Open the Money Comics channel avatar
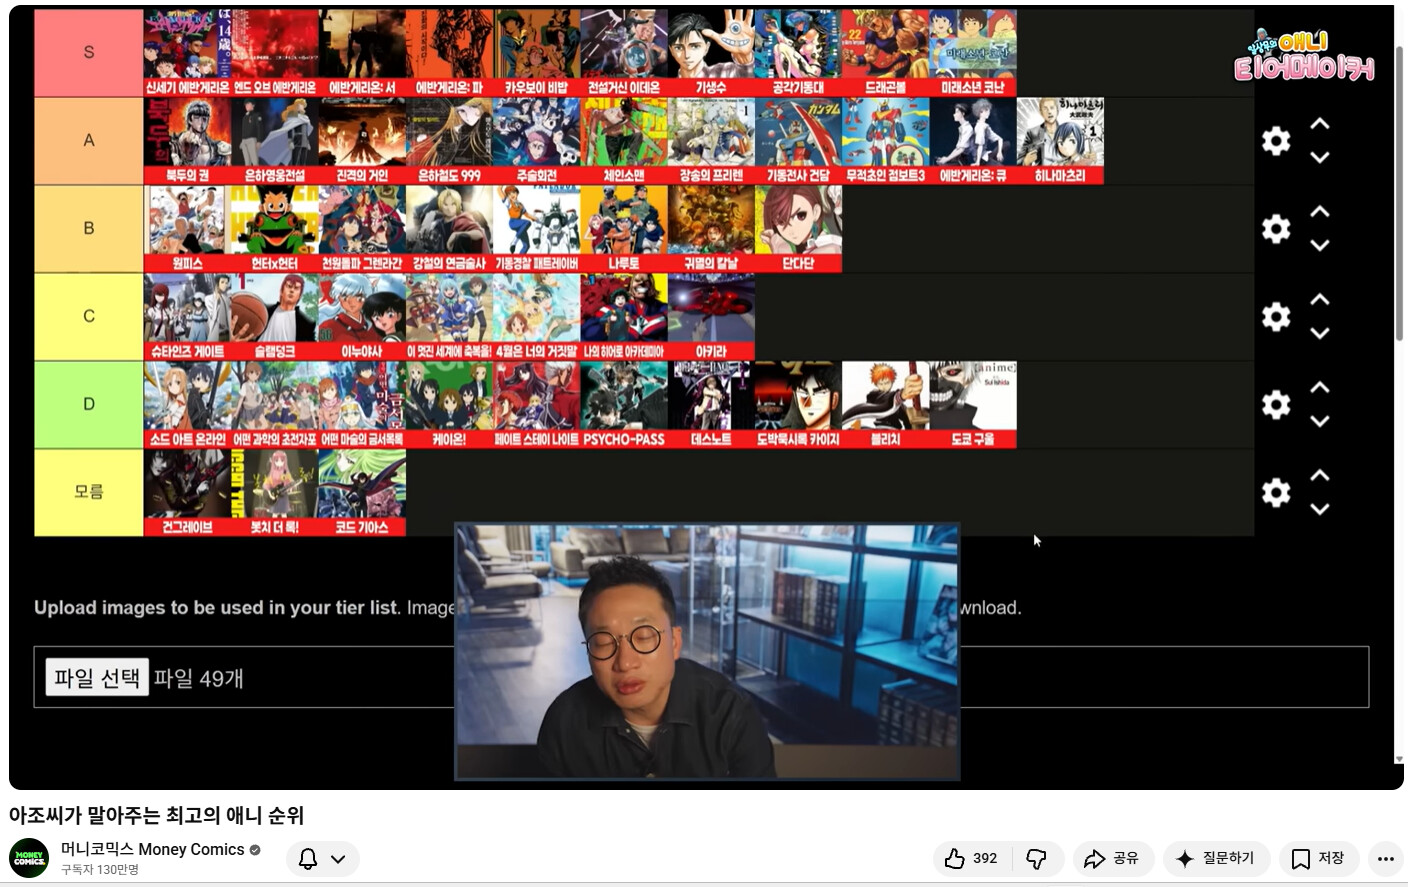 pos(29,859)
